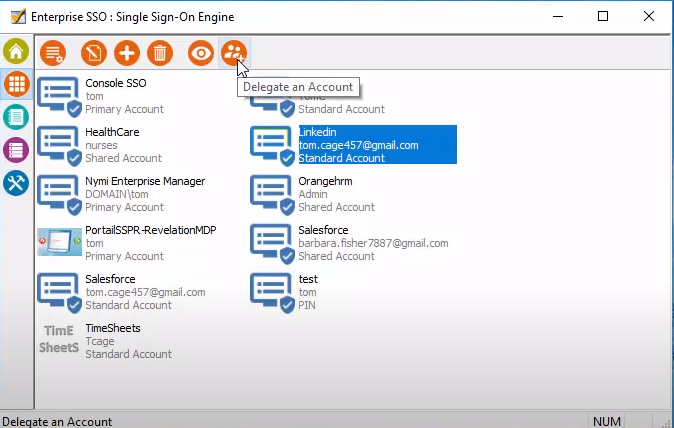Click the list settings toolbar icon
The image size is (674, 428).
click(x=53, y=53)
